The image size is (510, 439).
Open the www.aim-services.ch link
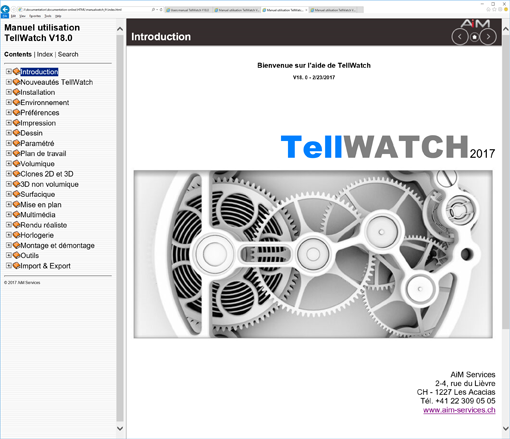[459, 410]
